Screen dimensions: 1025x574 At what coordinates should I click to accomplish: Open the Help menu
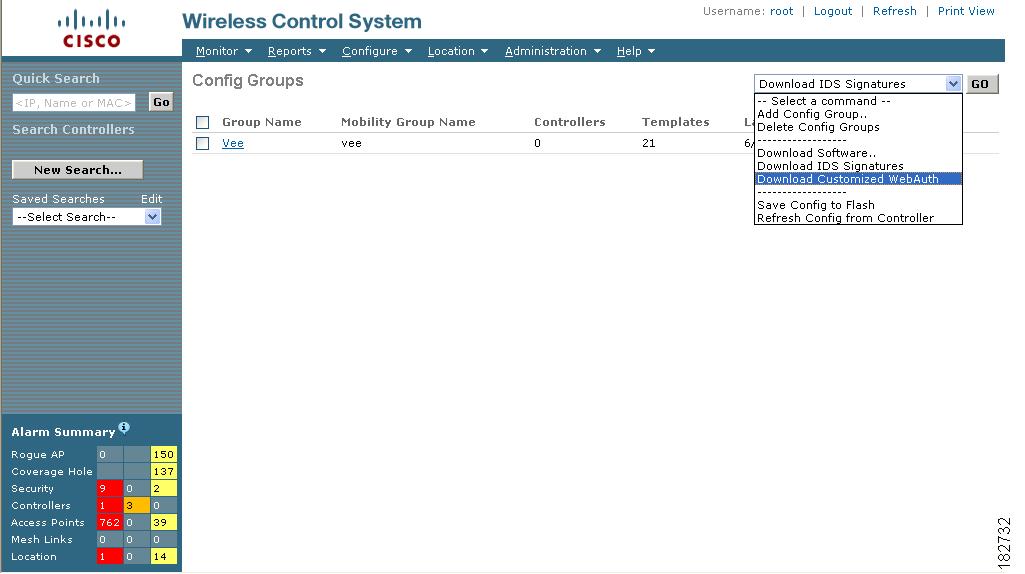[635, 51]
